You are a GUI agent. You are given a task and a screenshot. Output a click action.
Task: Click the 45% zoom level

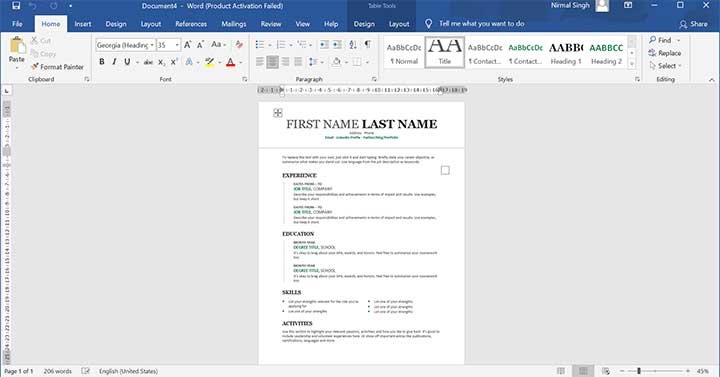(703, 371)
